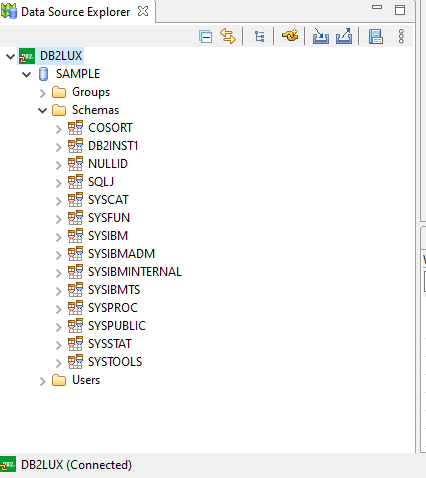426x478 pixels.
Task: Click the export profiles icon
Action: pyautogui.click(x=344, y=36)
